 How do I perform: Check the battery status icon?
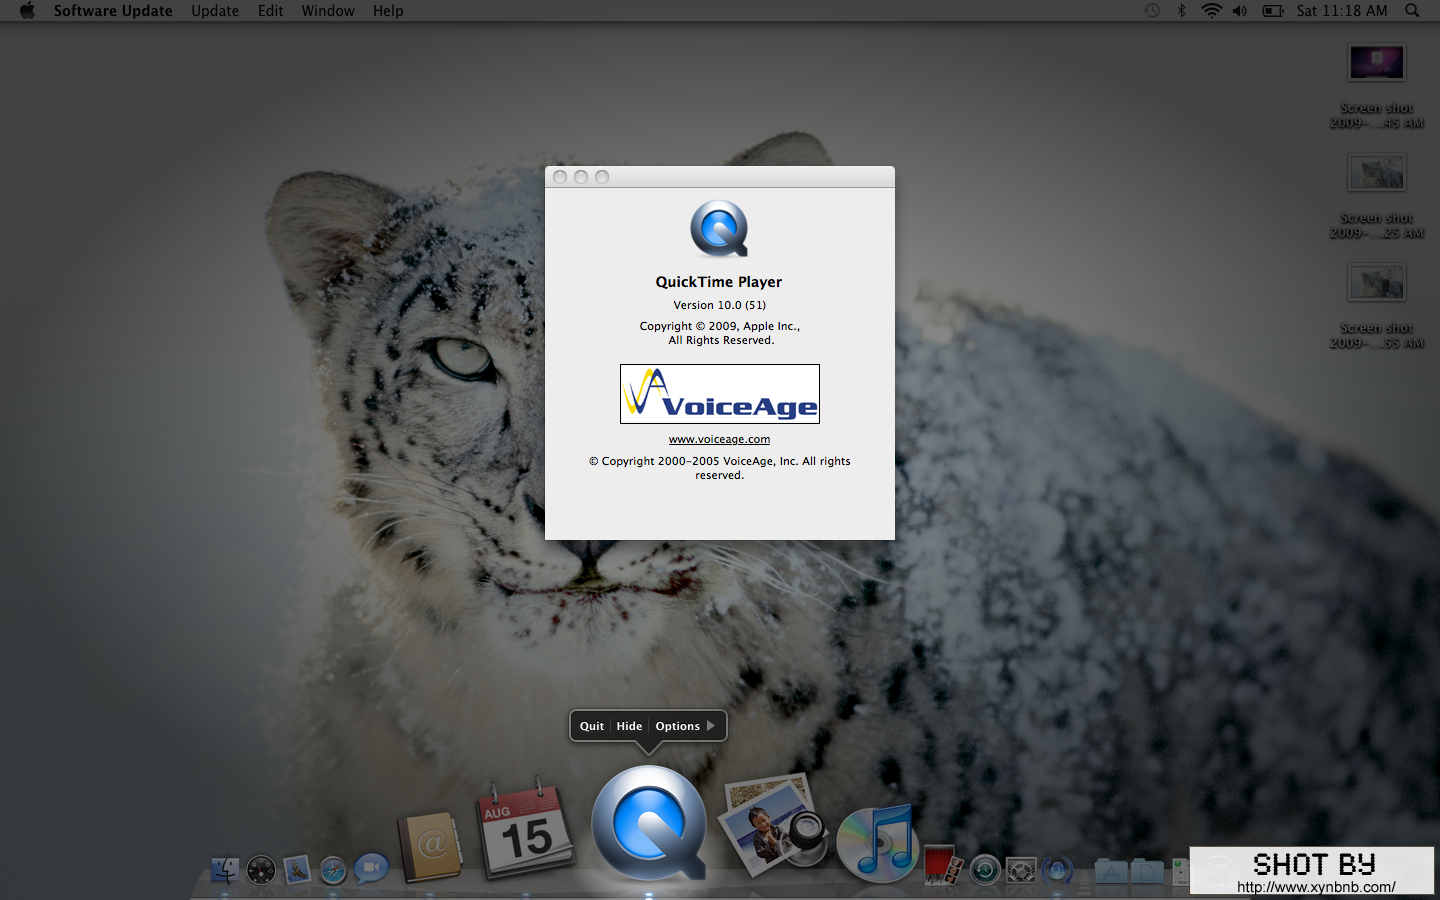point(1273,11)
